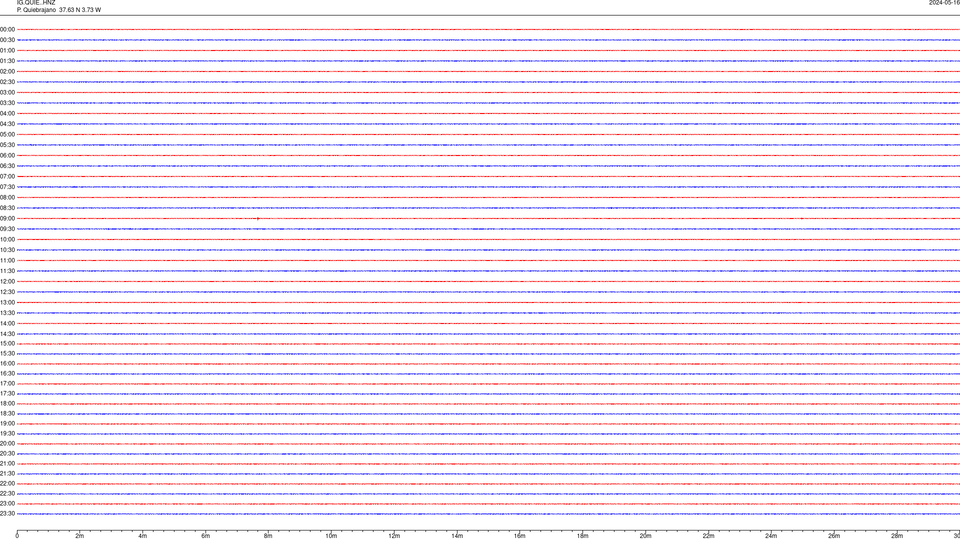The image size is (960, 540).
Task: Select the 02:00 time row label
Action: tap(7, 71)
